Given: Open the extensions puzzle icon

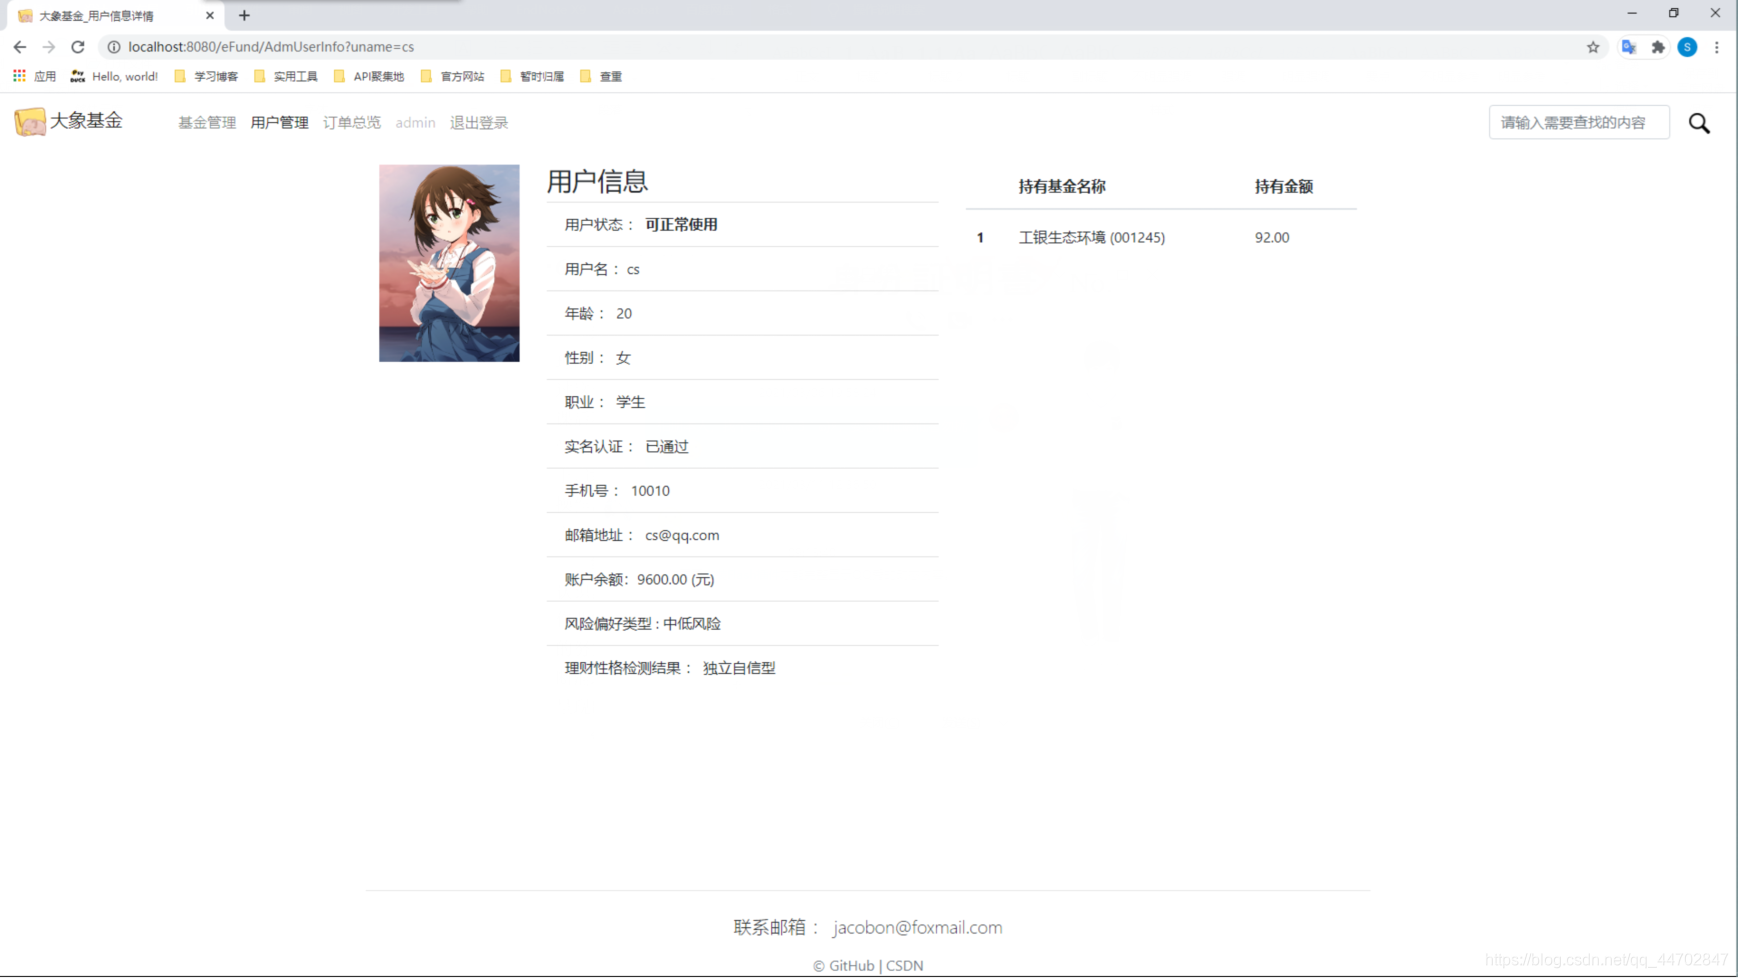Looking at the screenshot, I should click(1658, 47).
